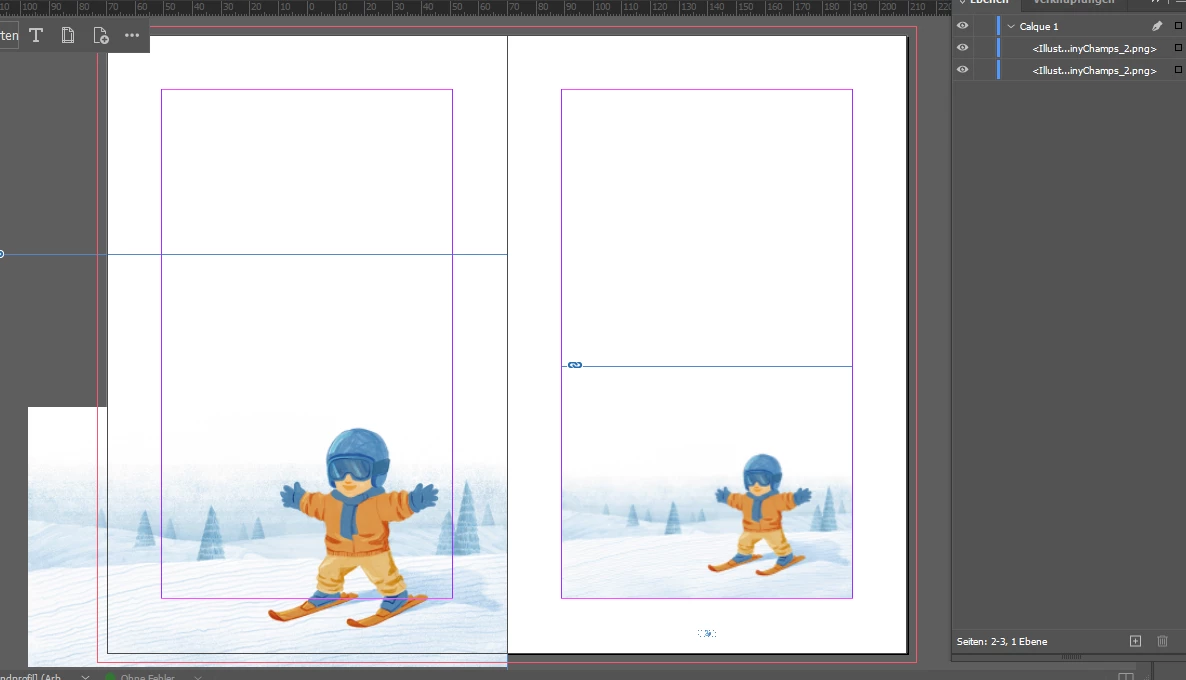This screenshot has width=1186, height=680.
Task: Switch to the Ebenen tab
Action: [989, 2]
